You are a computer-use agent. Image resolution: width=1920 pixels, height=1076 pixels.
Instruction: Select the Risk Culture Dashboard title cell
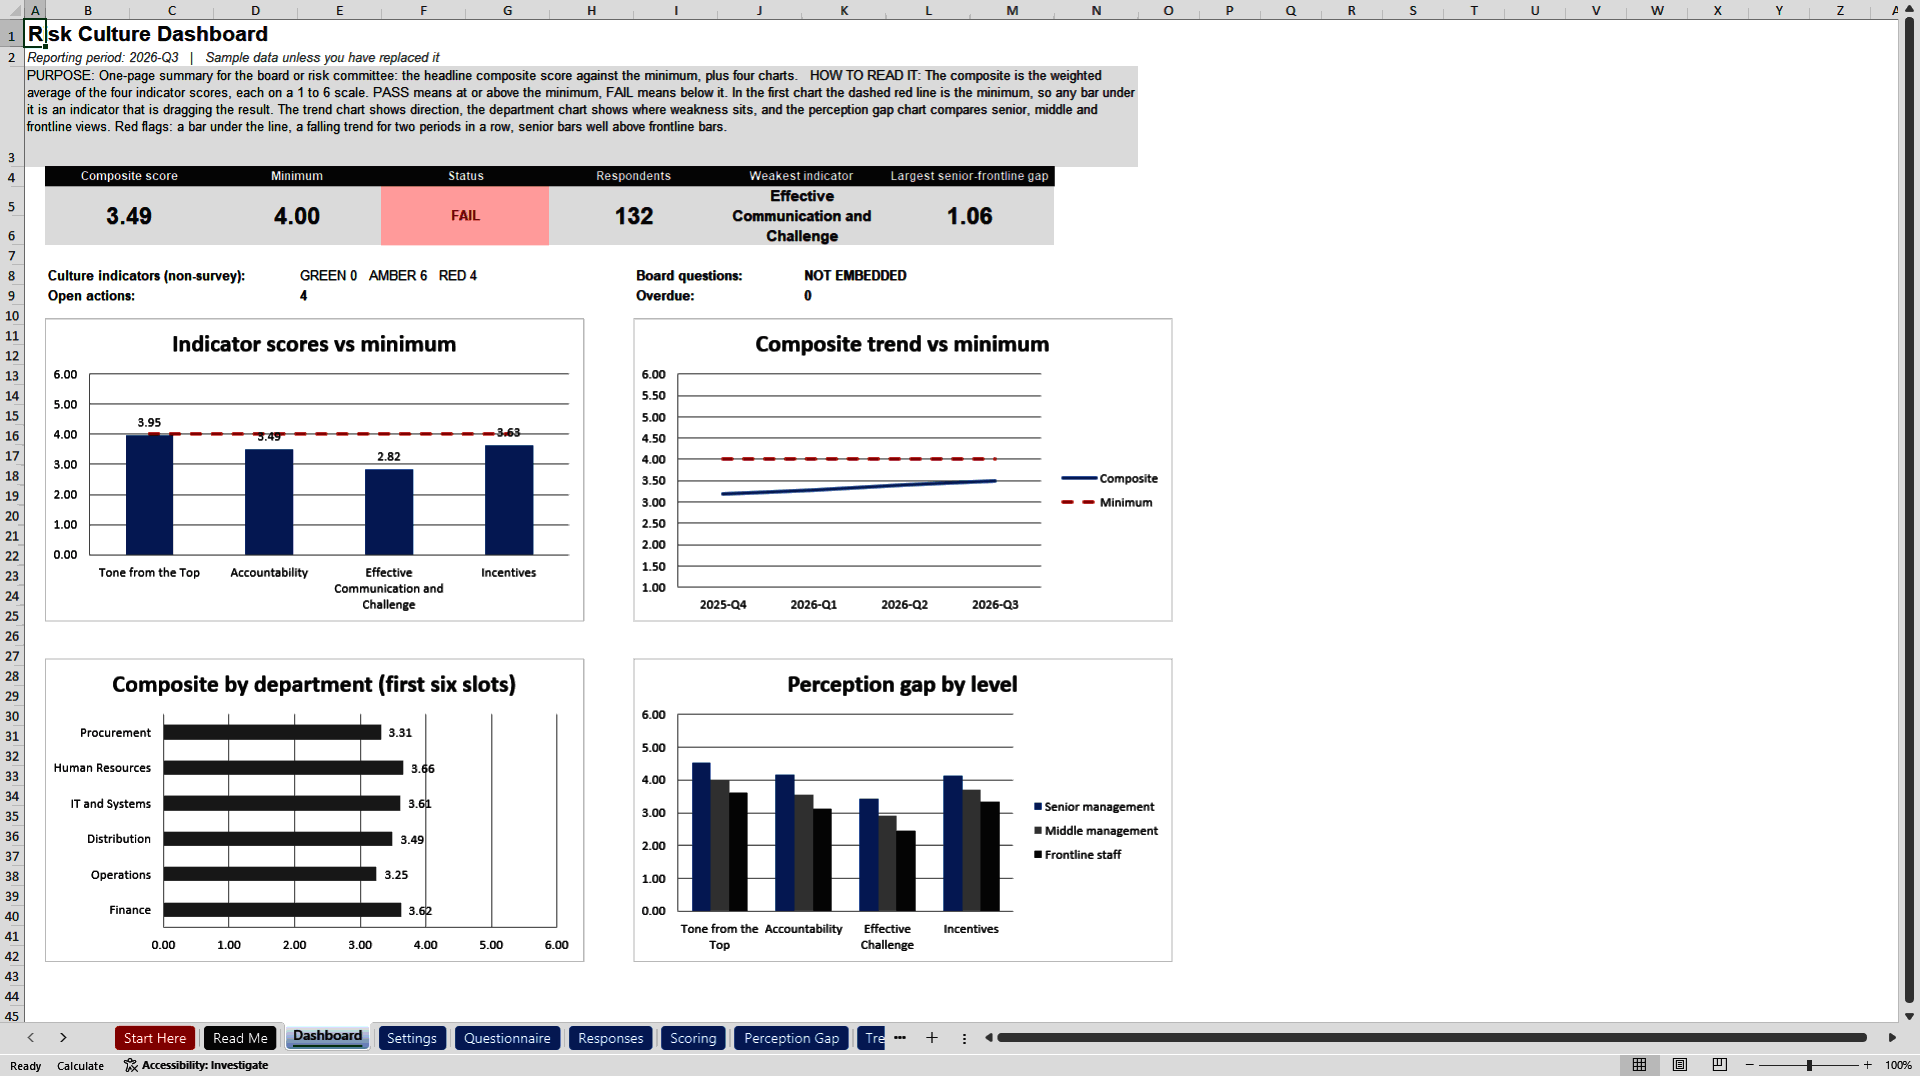click(x=148, y=34)
